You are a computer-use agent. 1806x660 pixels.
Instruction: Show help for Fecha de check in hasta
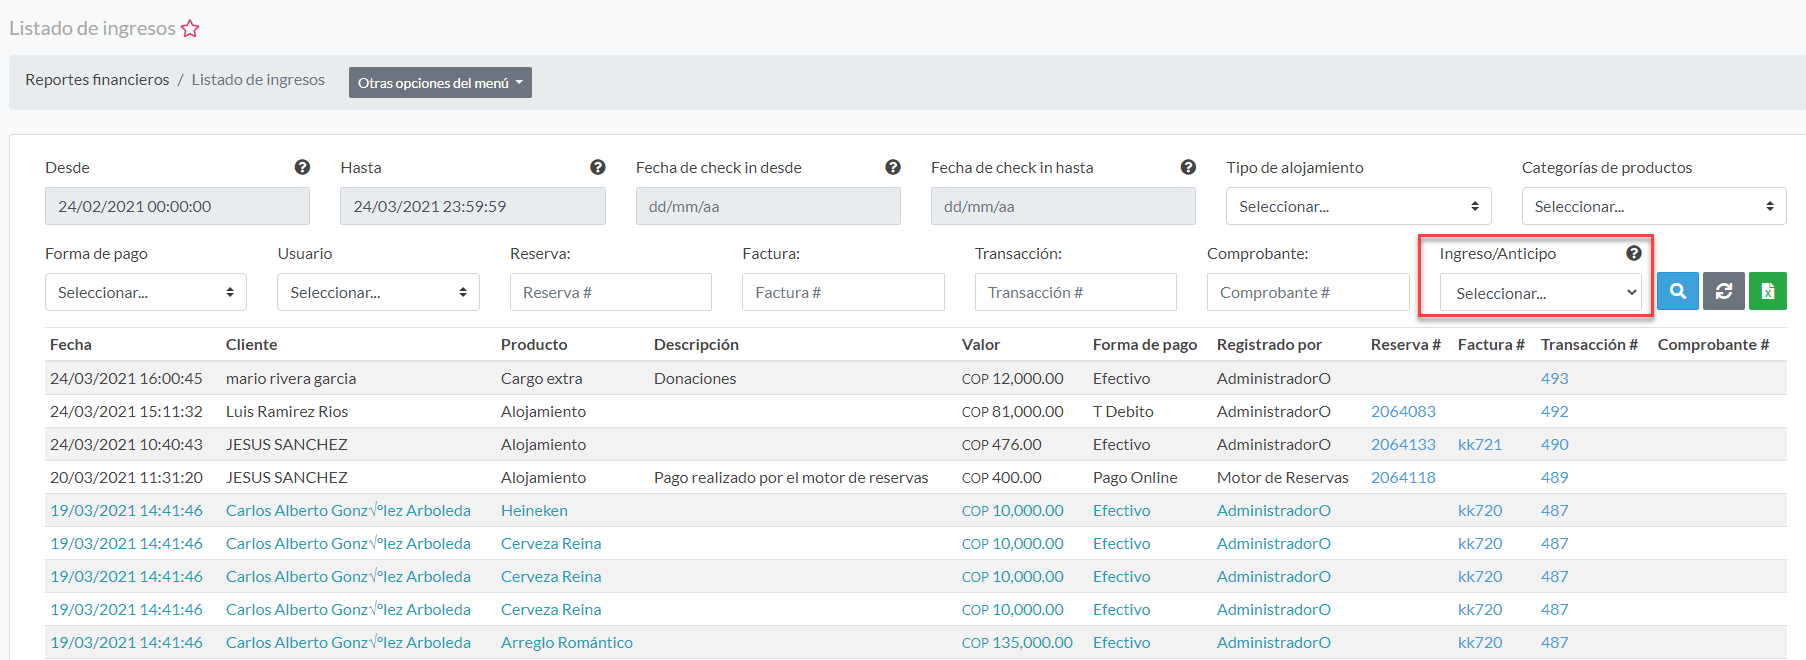(x=1188, y=167)
